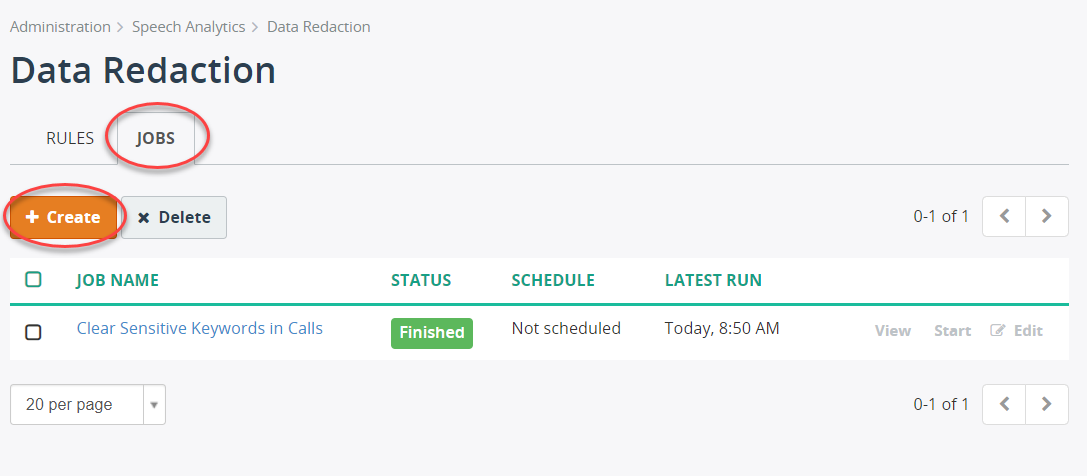Expand the per page dropdown arrow
1087x476 pixels.
[x=154, y=404]
